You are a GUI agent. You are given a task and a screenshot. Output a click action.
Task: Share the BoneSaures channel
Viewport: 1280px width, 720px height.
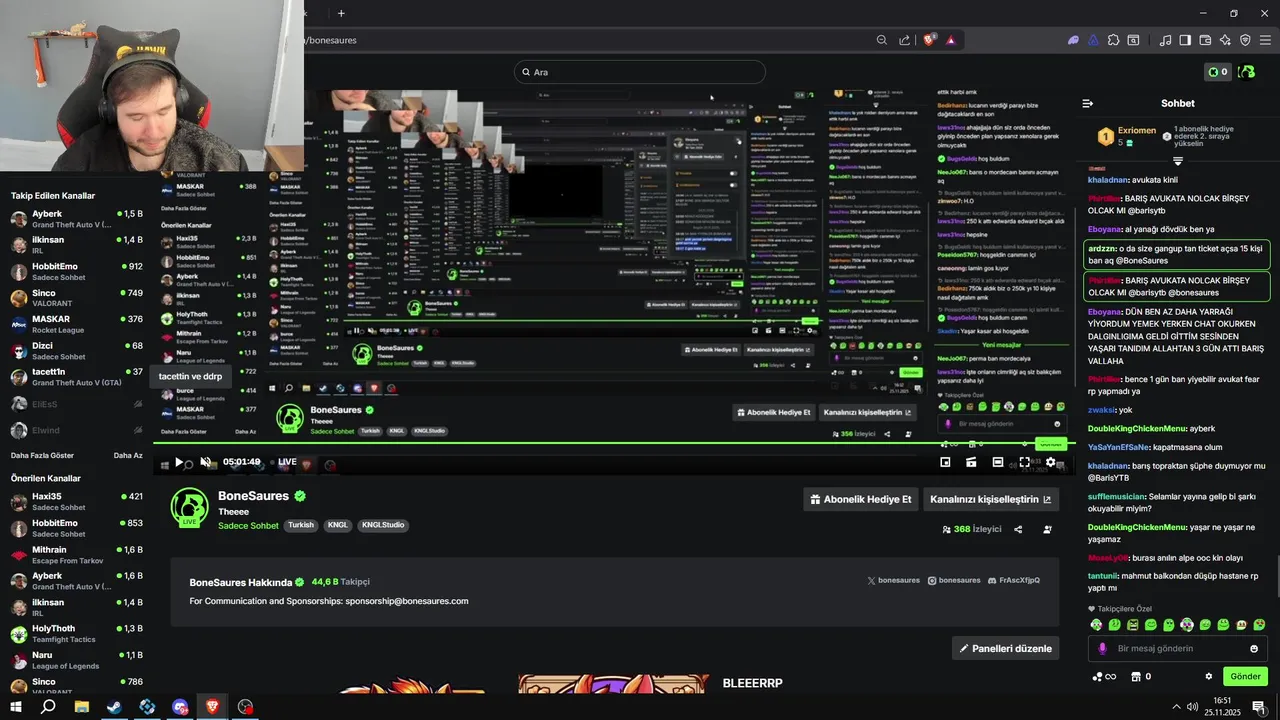coord(1018,529)
